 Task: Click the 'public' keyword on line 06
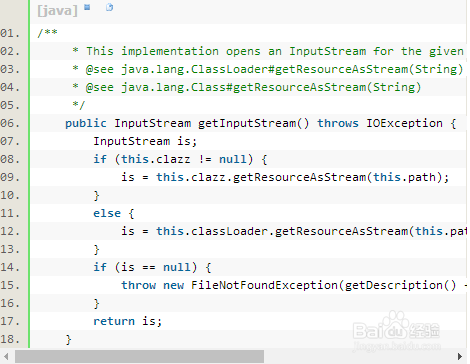pos(86,123)
